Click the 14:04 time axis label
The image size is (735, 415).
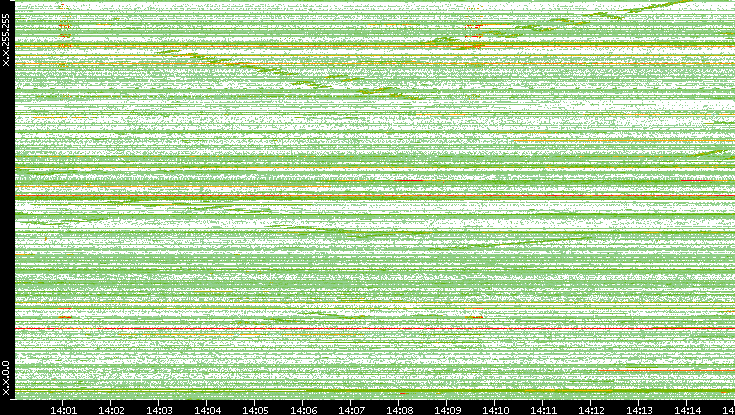pos(207,410)
